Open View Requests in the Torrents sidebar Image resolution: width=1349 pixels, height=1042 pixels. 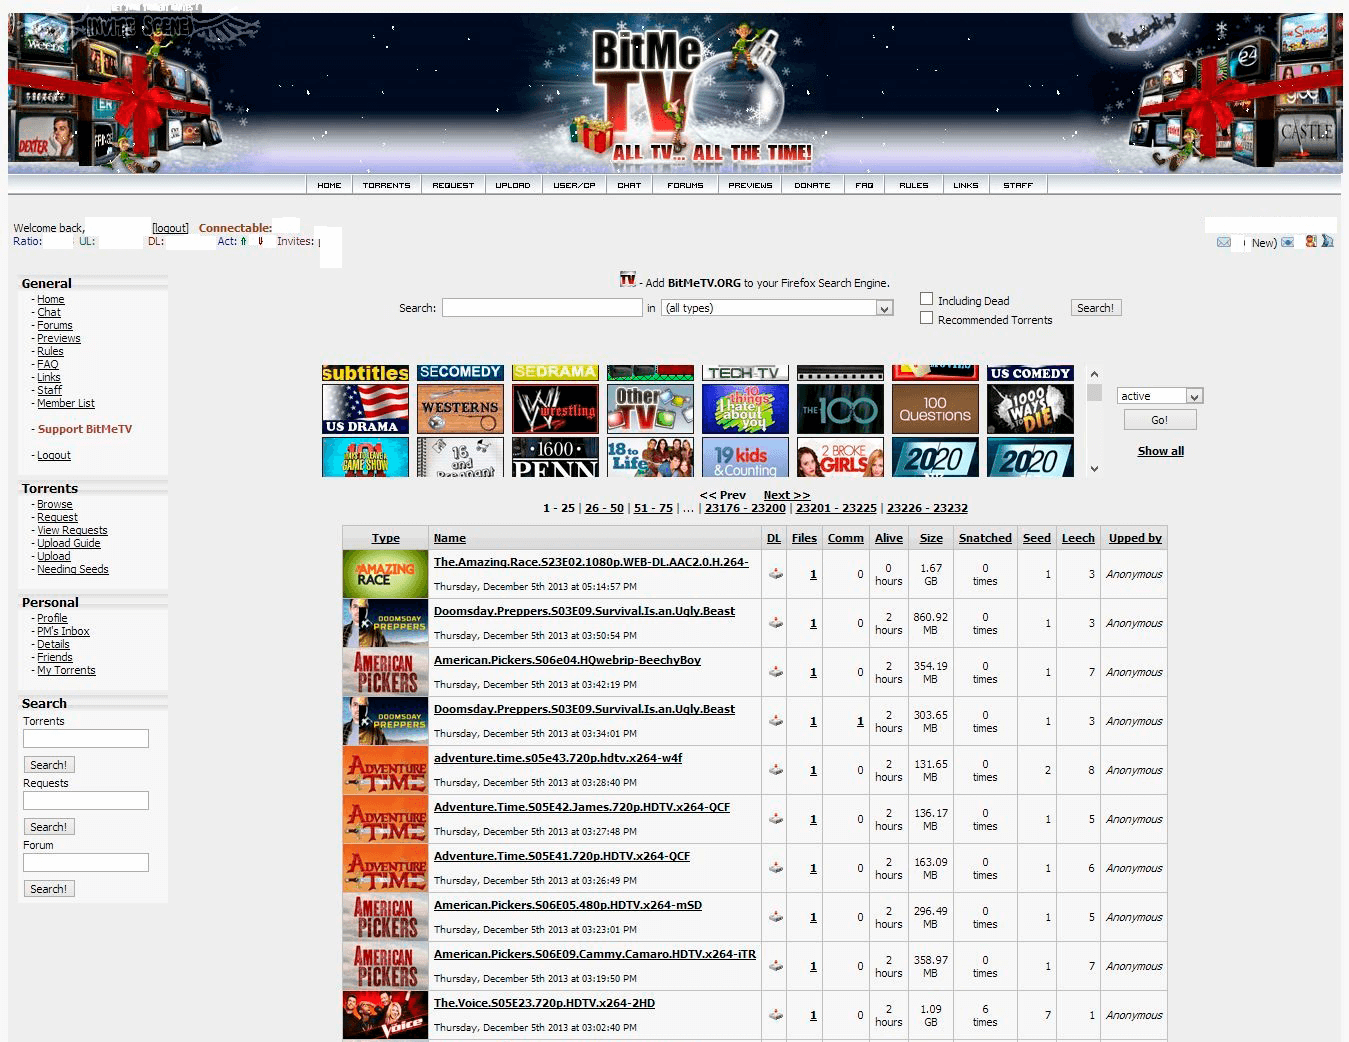pos(72,530)
